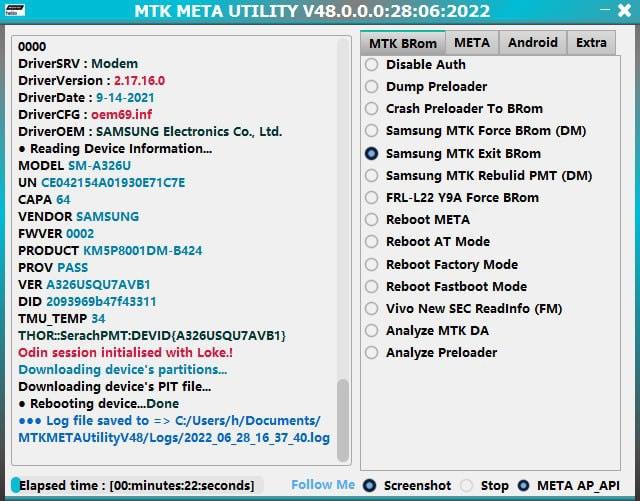The width and height of the screenshot is (640, 501).
Task: Click the Elapsed time status text
Action: point(136,485)
